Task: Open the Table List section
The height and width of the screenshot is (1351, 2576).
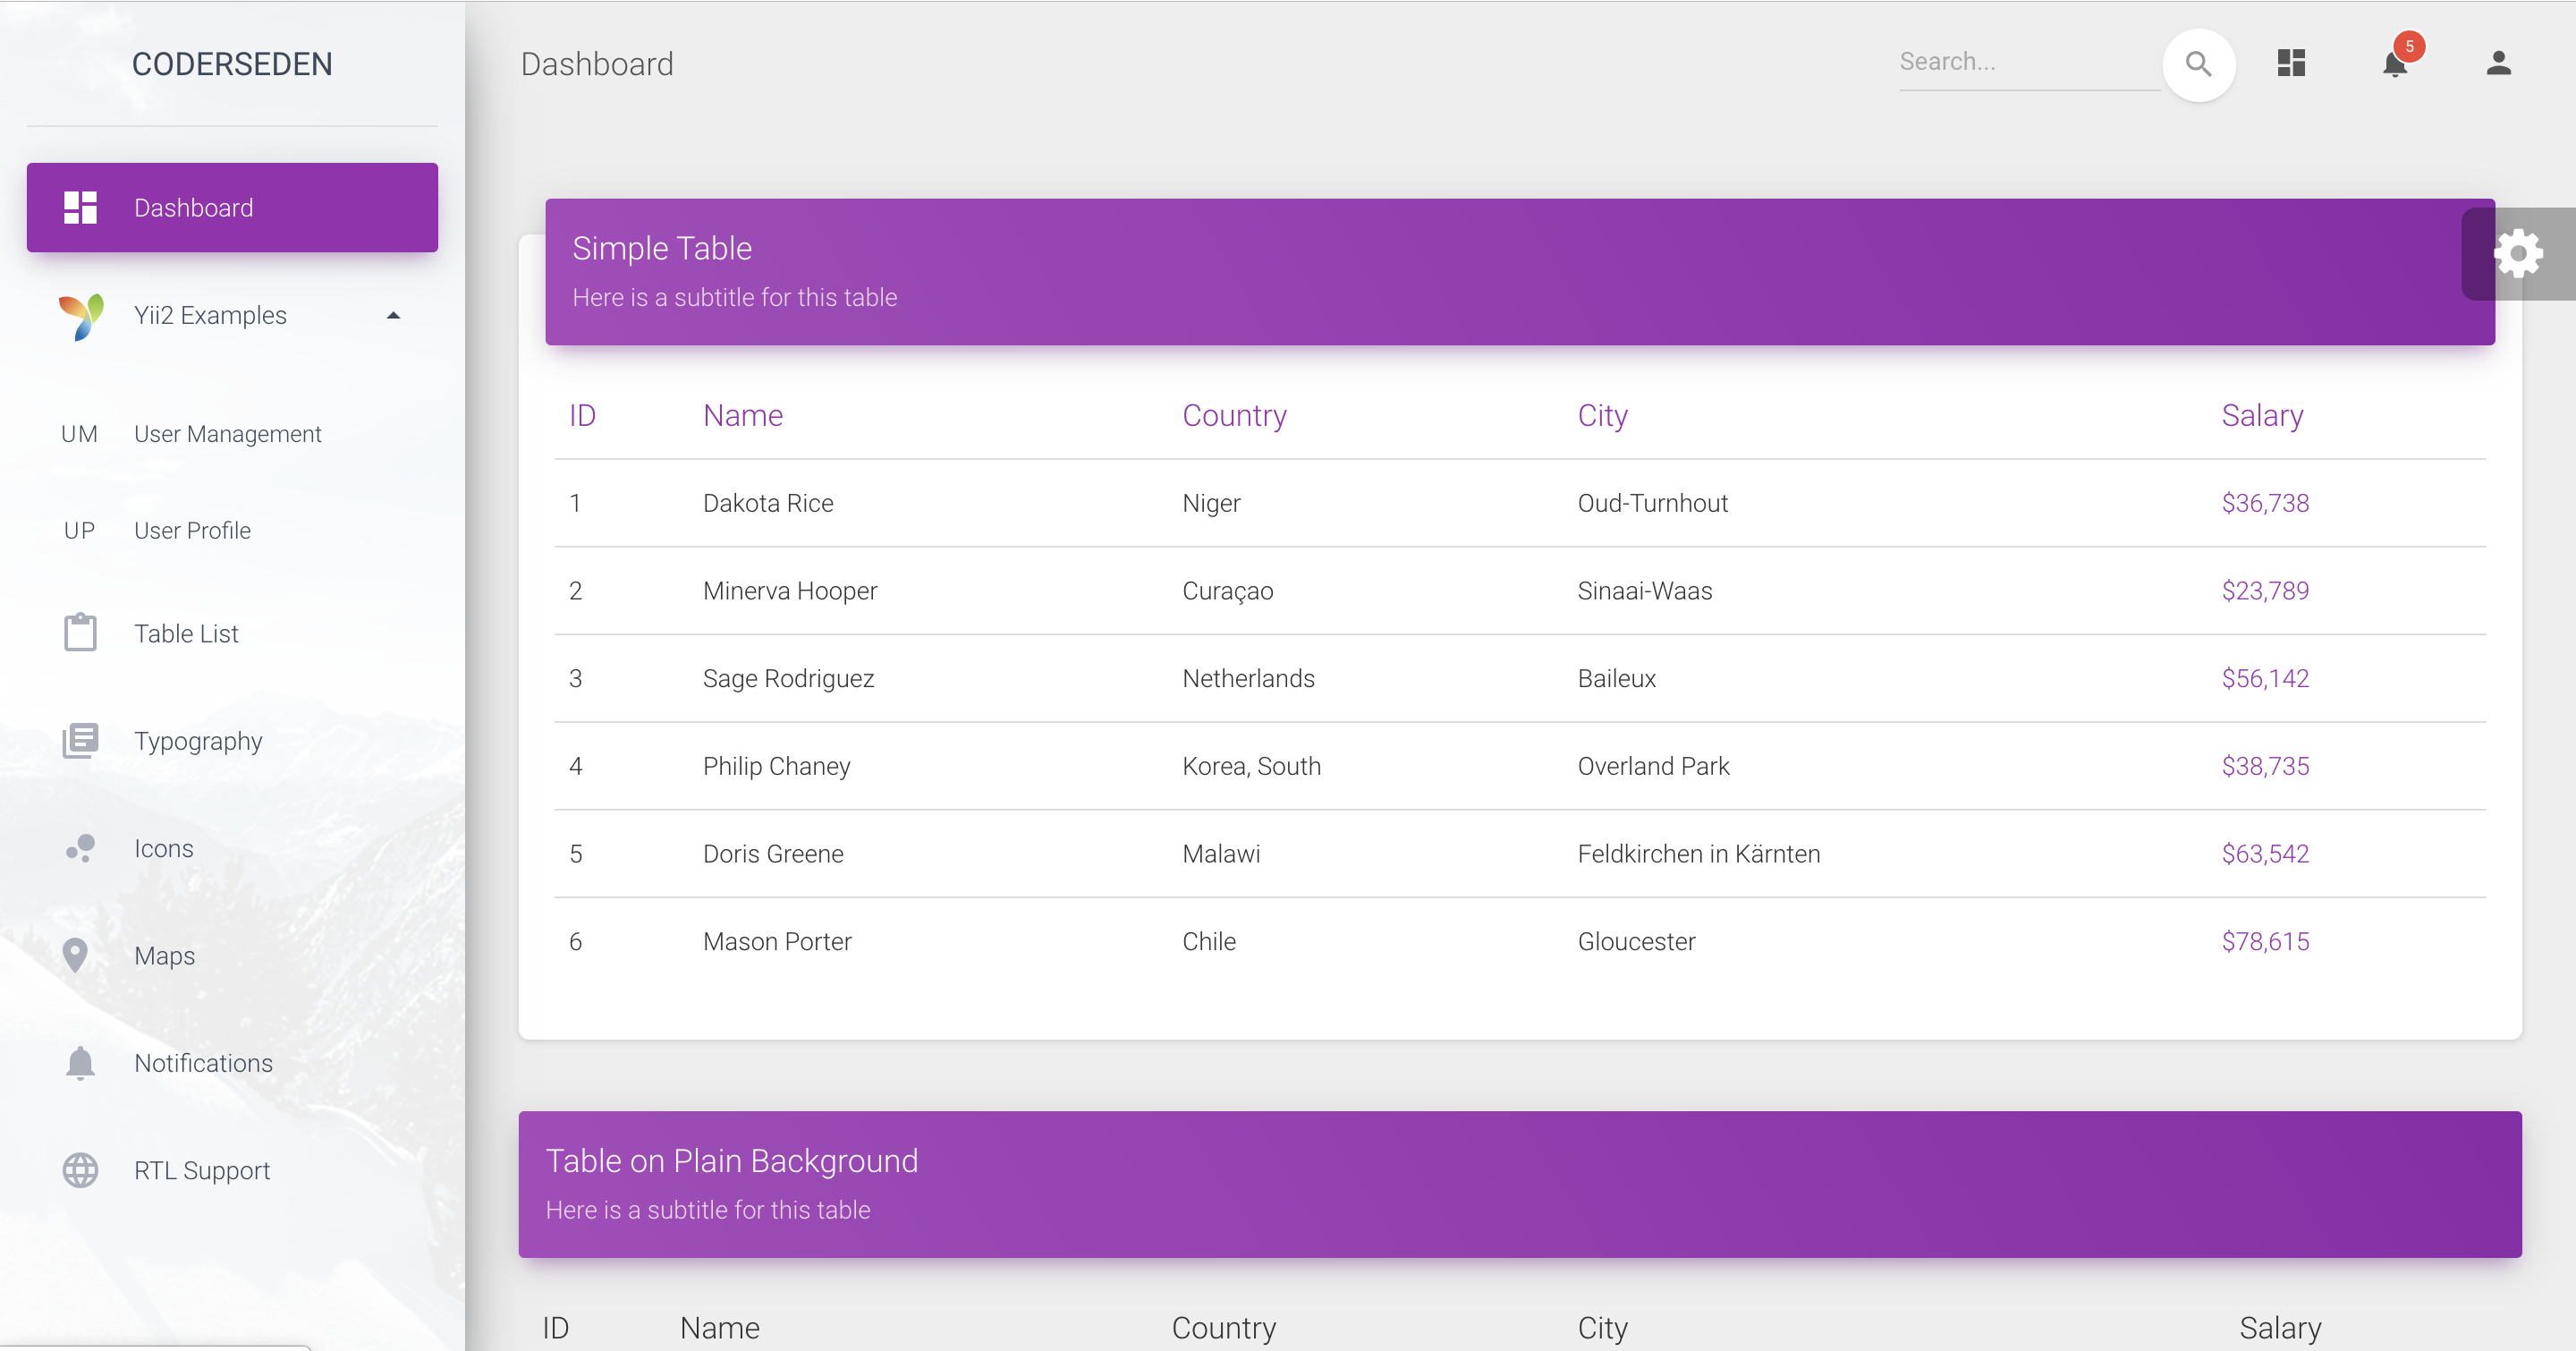Action: pyautogui.click(x=186, y=632)
